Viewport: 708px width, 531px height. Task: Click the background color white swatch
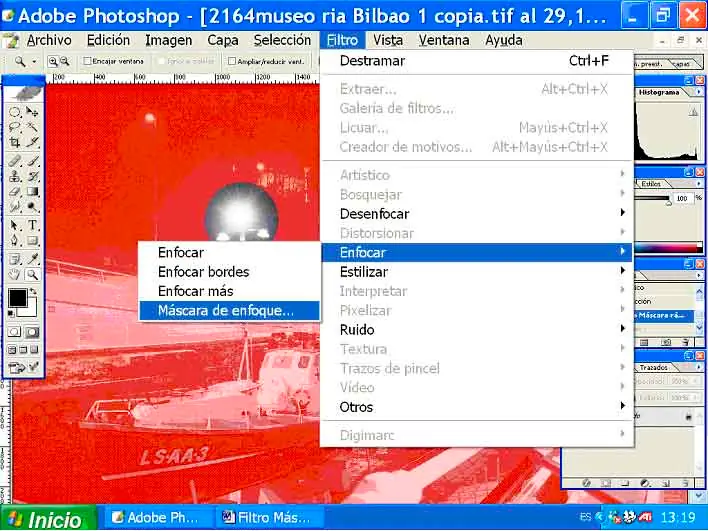30,311
